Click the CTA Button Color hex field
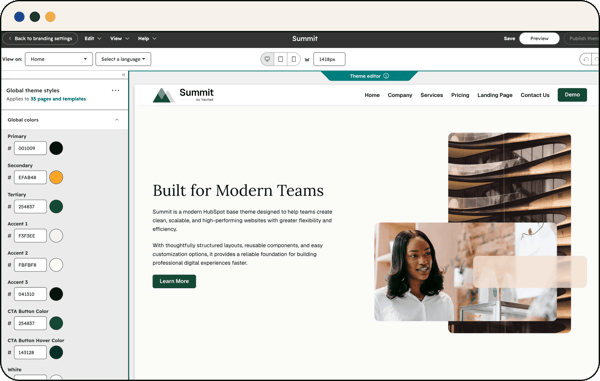This screenshot has height=381, width=600. click(30, 323)
